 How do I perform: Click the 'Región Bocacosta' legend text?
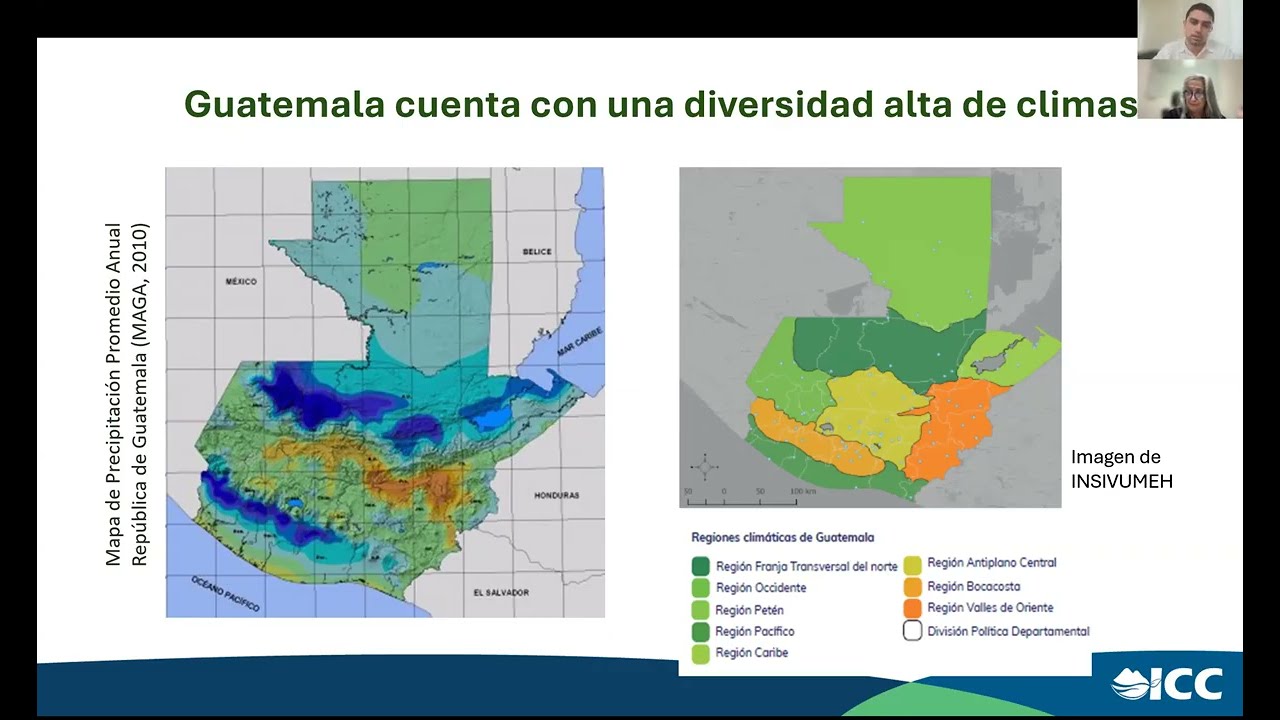point(973,587)
